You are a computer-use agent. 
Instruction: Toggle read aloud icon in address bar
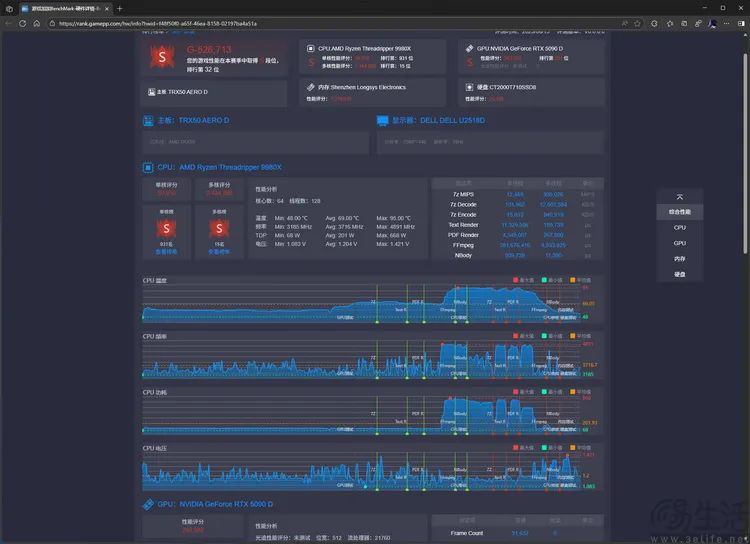(x=625, y=23)
